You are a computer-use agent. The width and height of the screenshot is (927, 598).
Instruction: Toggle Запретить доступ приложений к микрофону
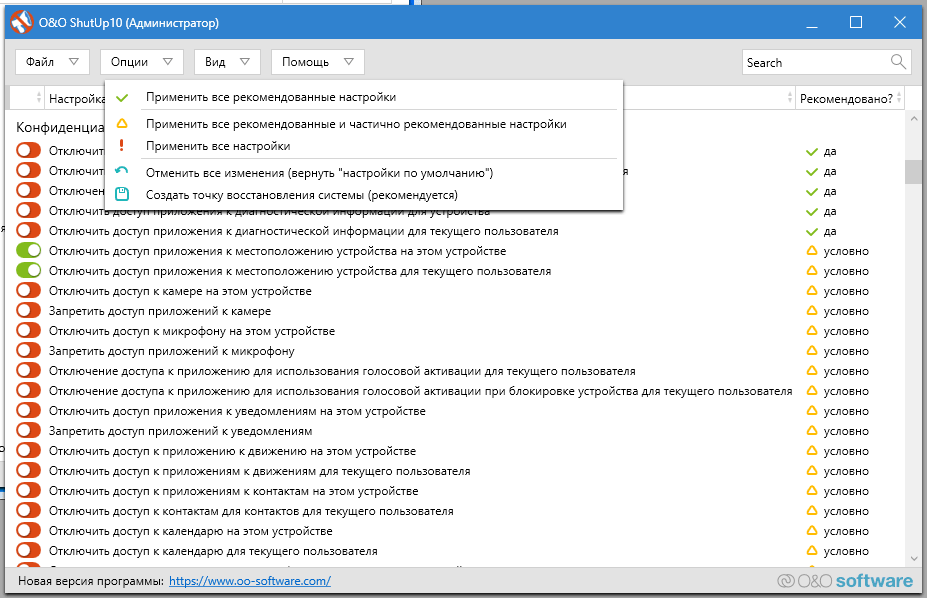click(x=28, y=351)
